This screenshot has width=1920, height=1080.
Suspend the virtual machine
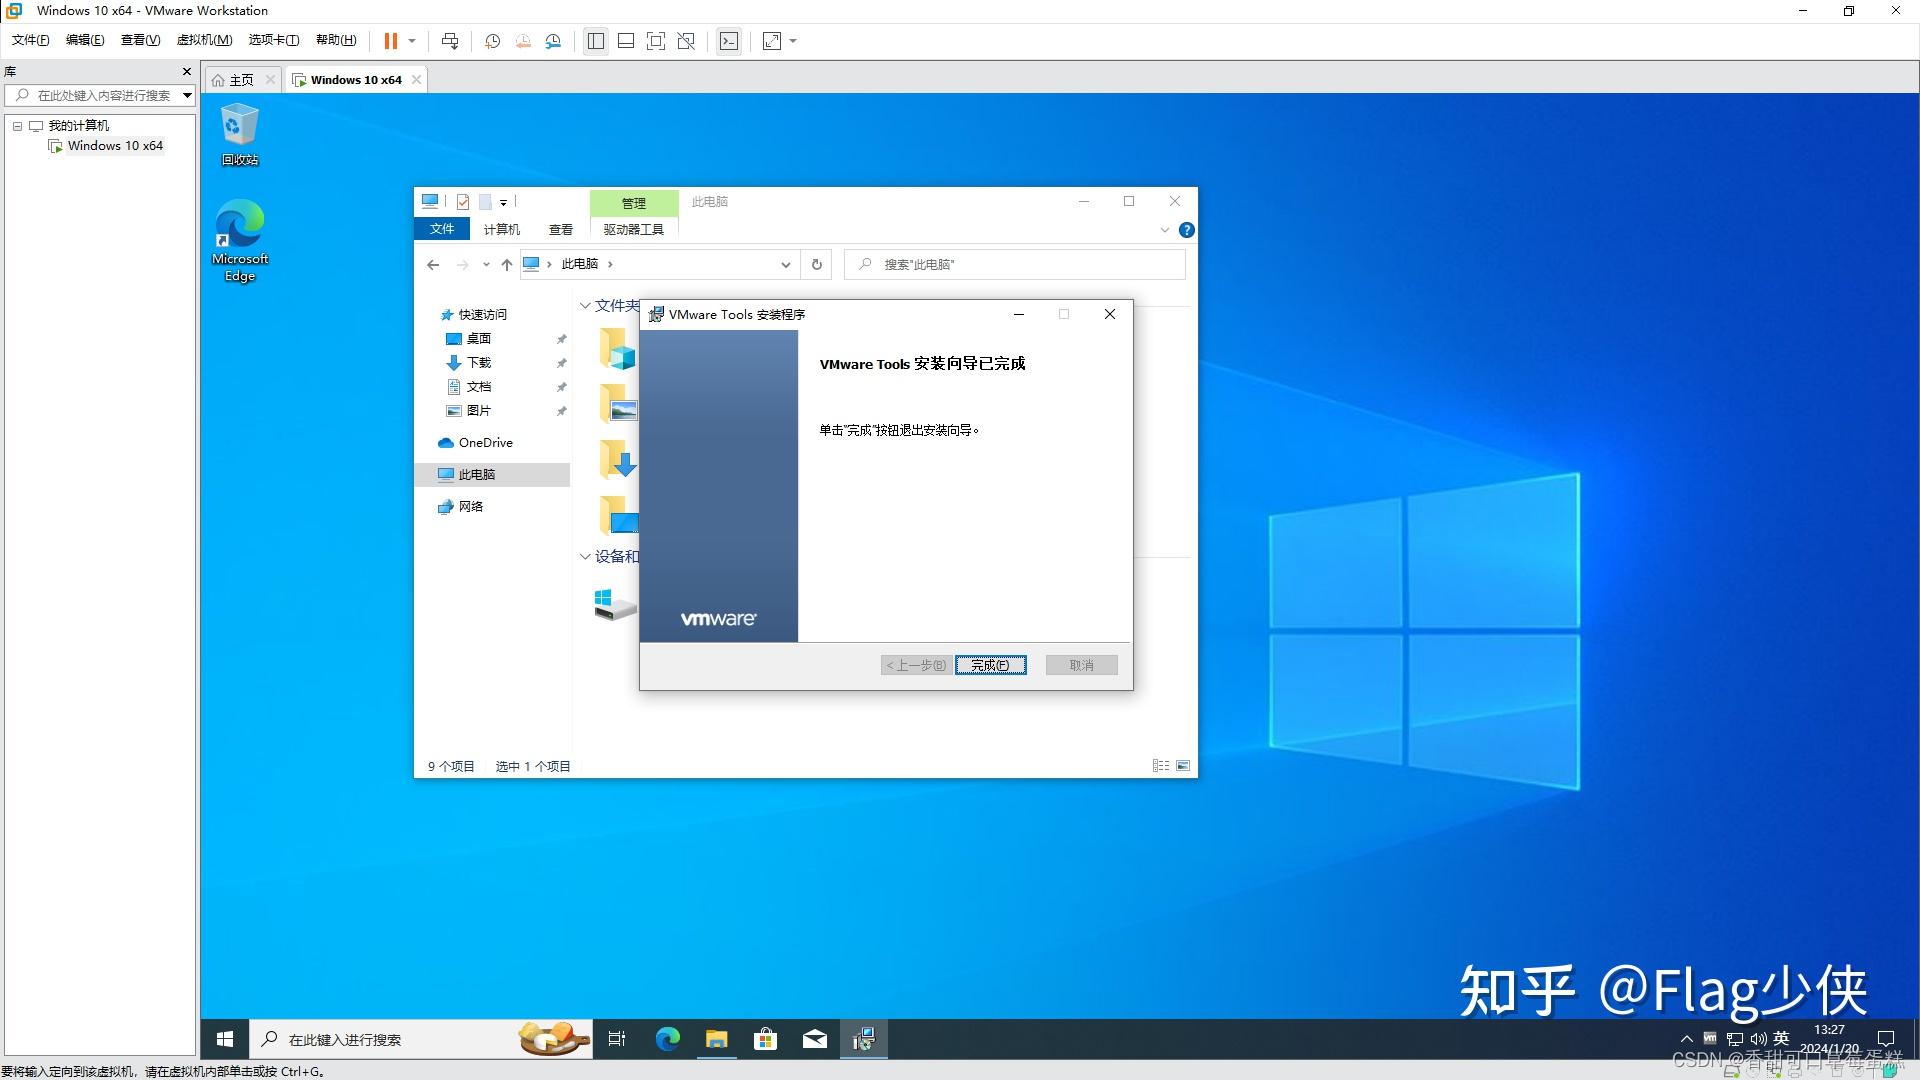(x=389, y=41)
